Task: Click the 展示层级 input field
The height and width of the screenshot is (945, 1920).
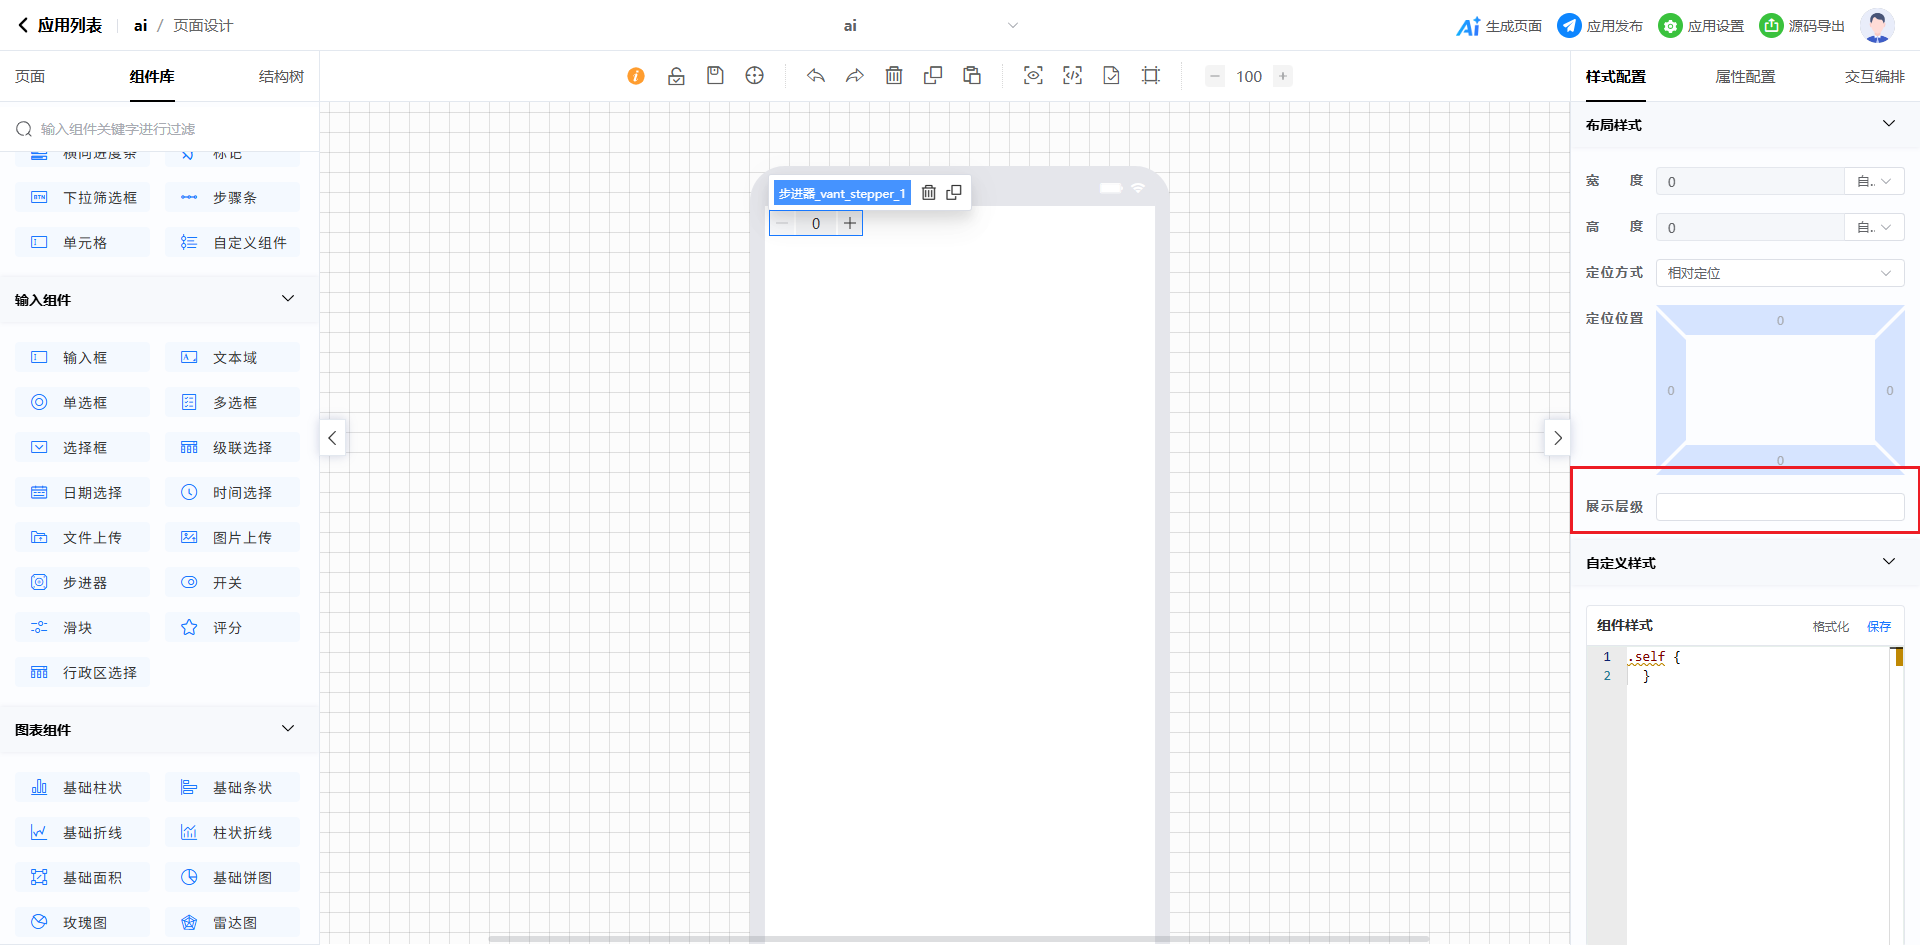Action: [1779, 507]
